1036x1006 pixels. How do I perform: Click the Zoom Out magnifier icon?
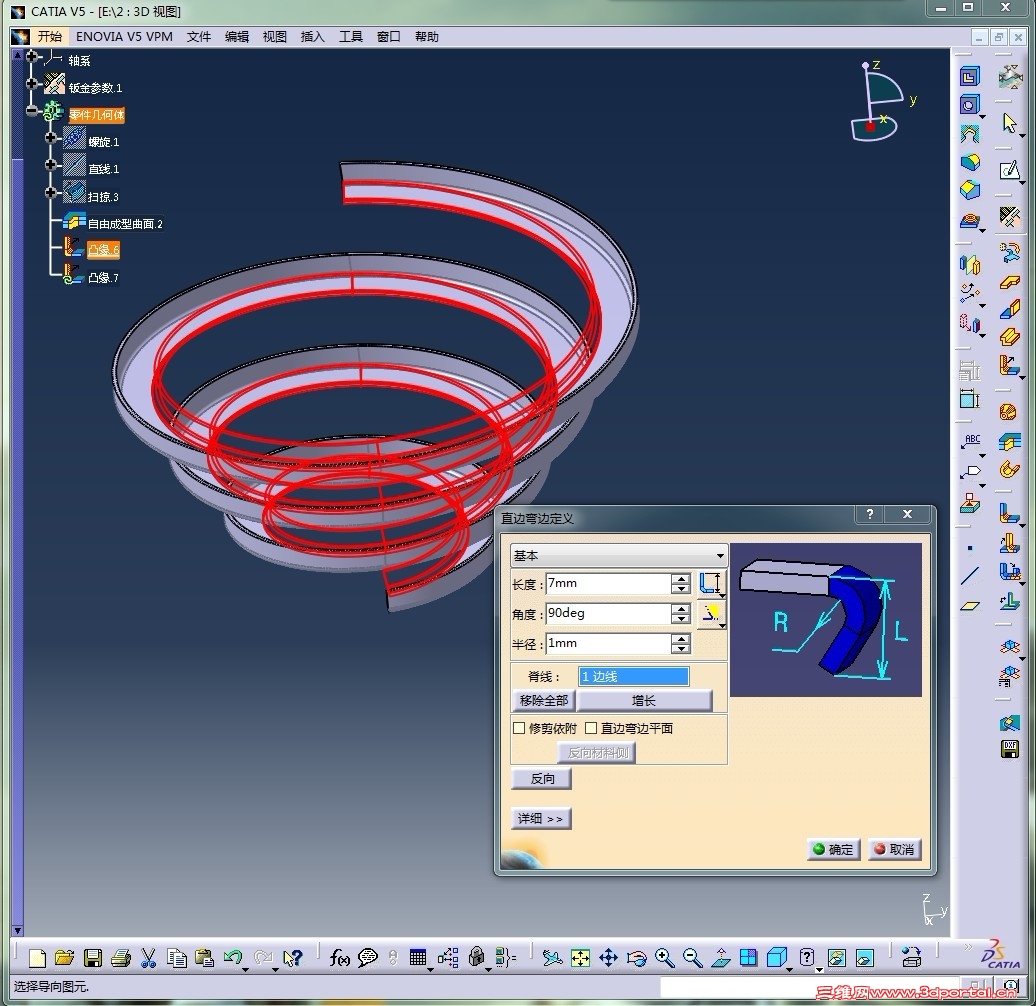[692, 957]
